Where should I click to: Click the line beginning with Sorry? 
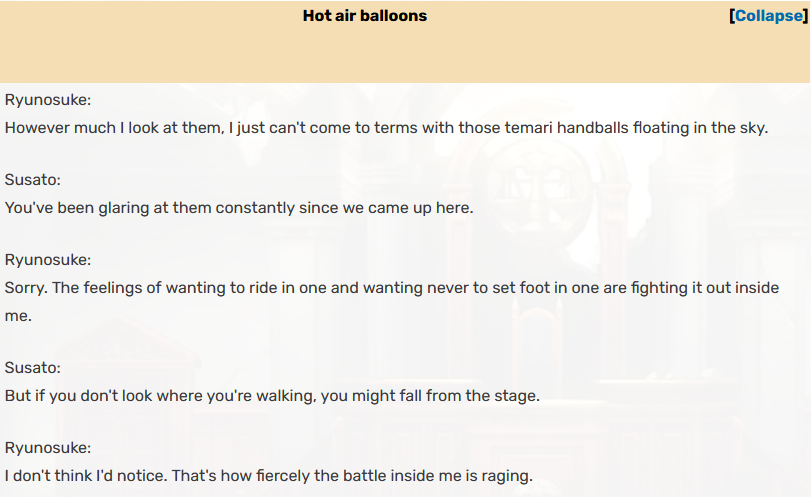[x=392, y=288]
